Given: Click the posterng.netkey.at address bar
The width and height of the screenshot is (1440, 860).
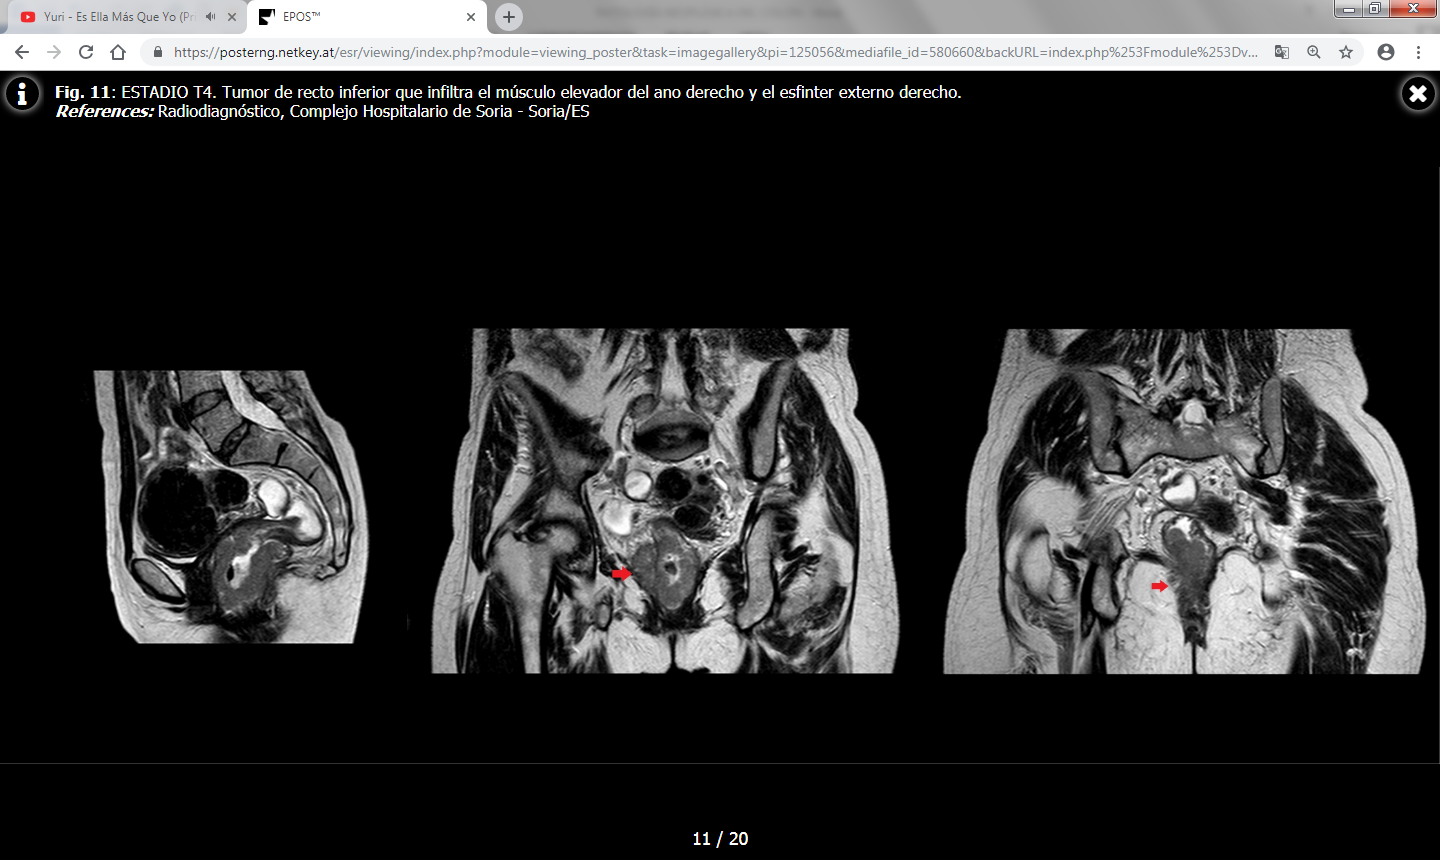Looking at the screenshot, I should tap(715, 52).
